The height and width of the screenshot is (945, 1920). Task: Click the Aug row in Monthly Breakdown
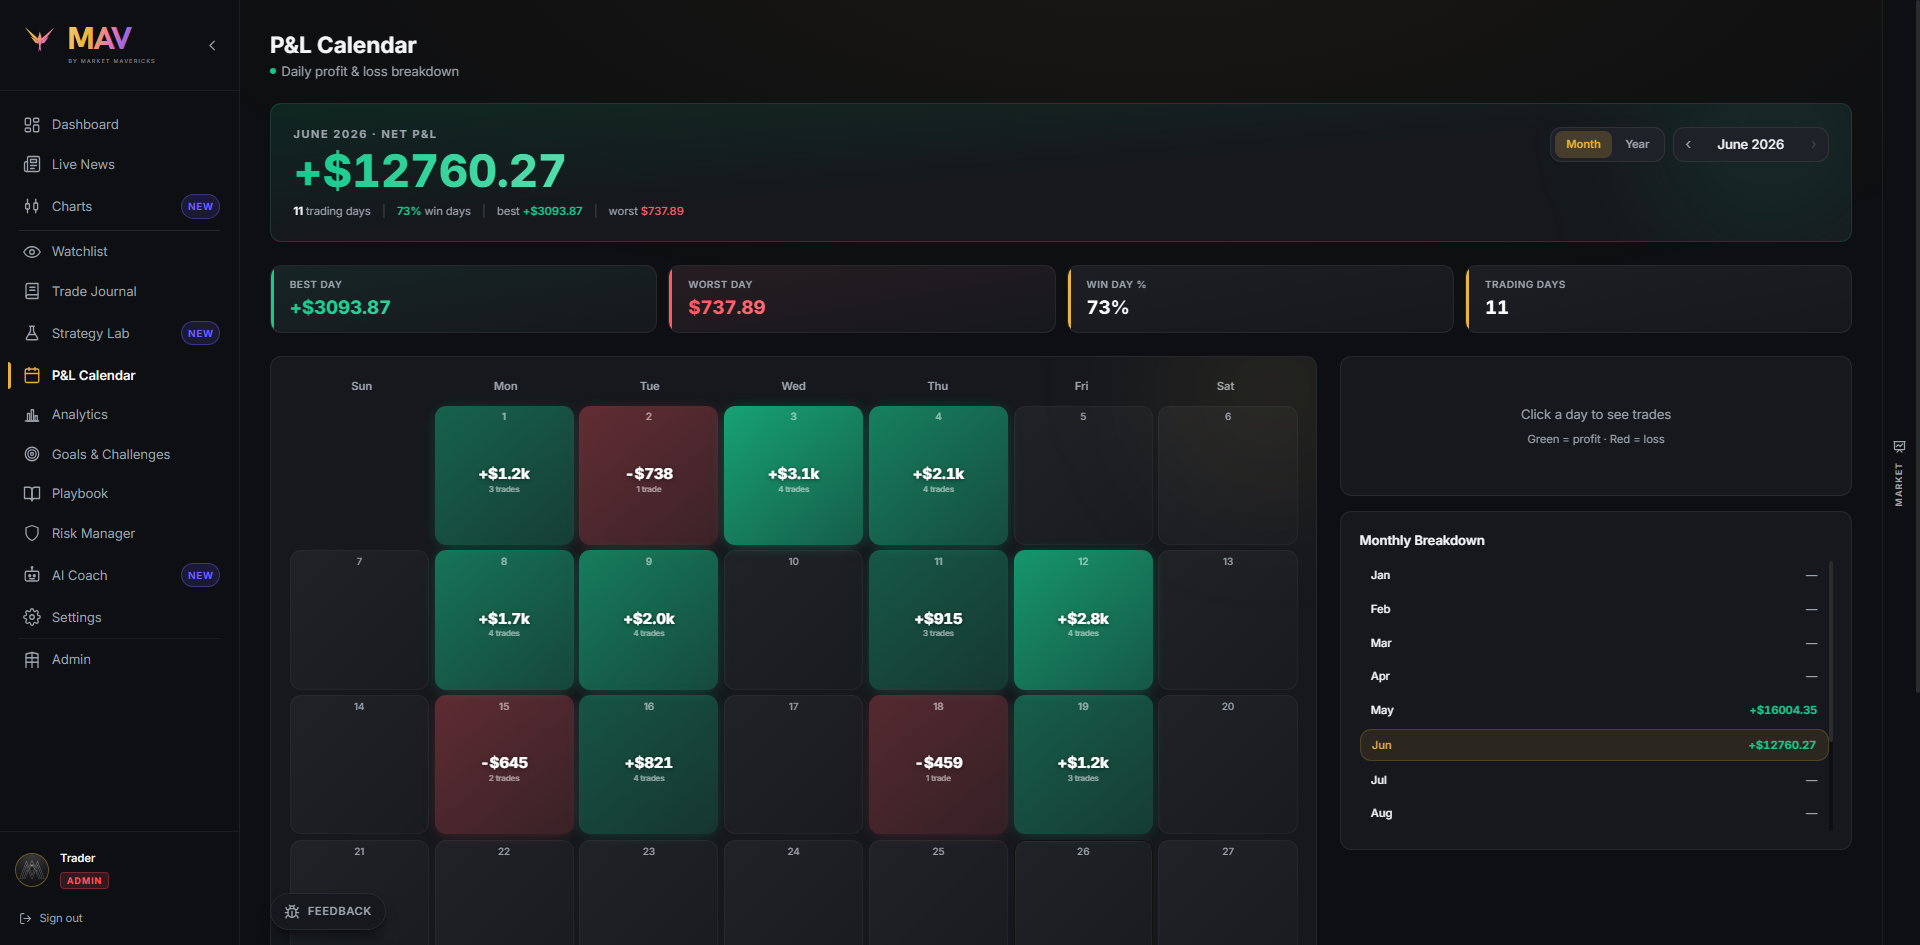1594,813
